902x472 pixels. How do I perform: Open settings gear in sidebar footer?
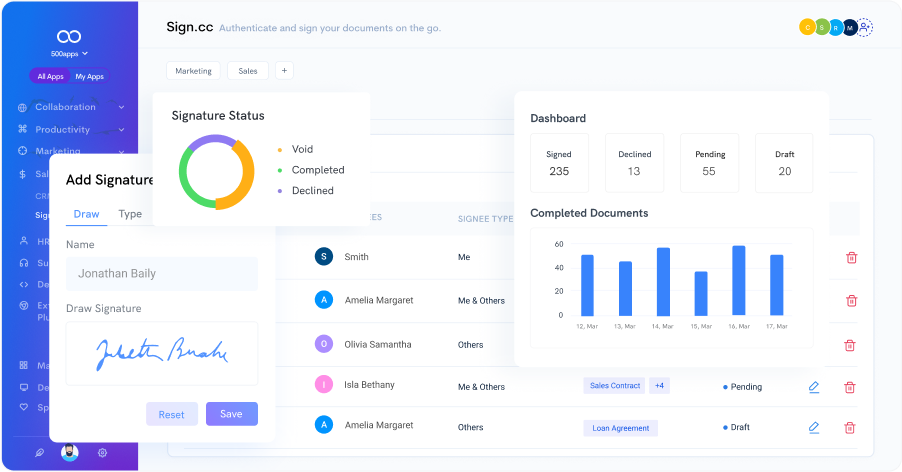pyautogui.click(x=102, y=453)
